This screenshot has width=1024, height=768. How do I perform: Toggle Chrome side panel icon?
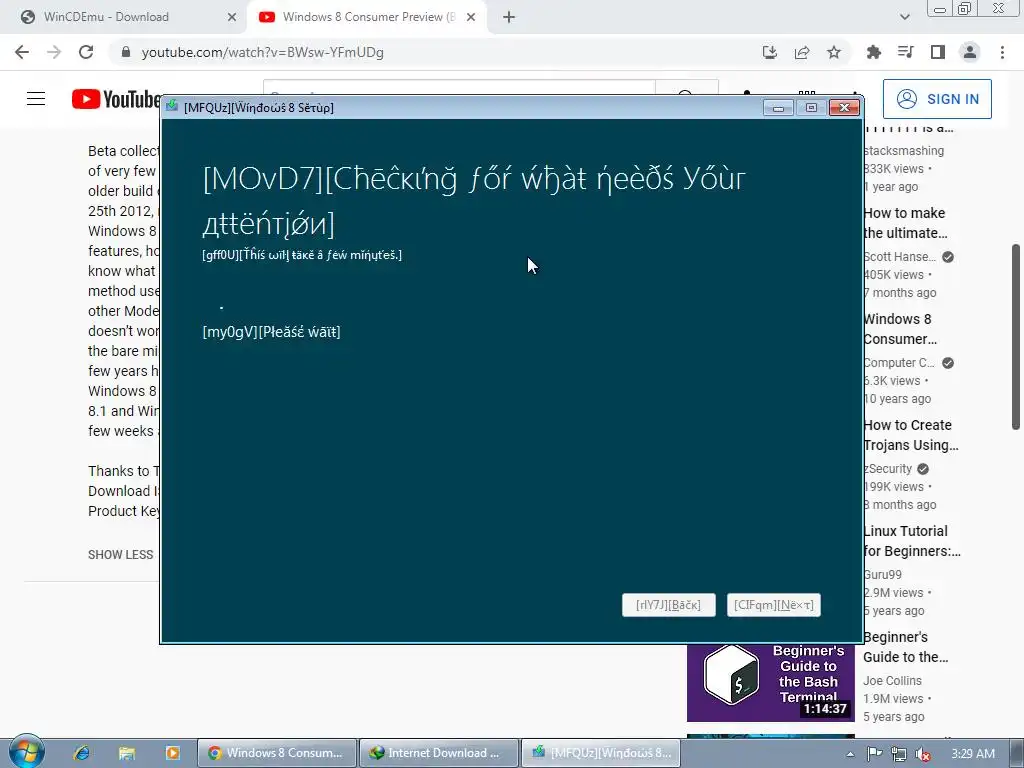point(938,52)
